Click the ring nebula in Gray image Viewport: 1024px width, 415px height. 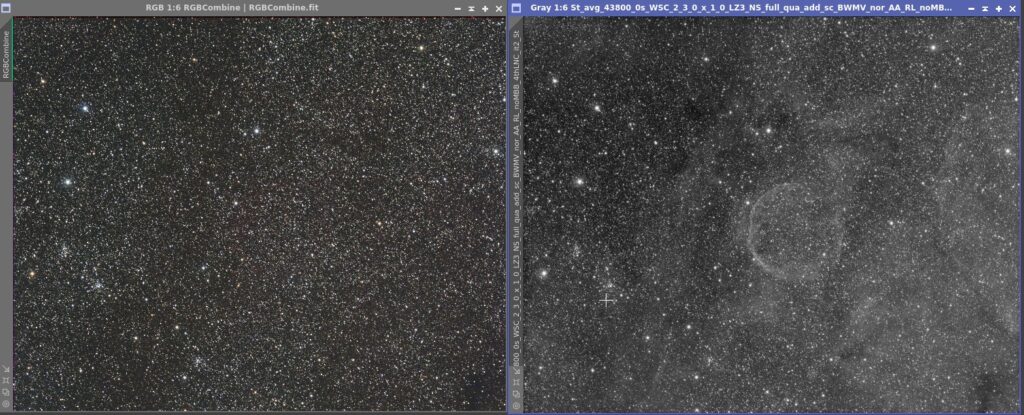[793, 231]
